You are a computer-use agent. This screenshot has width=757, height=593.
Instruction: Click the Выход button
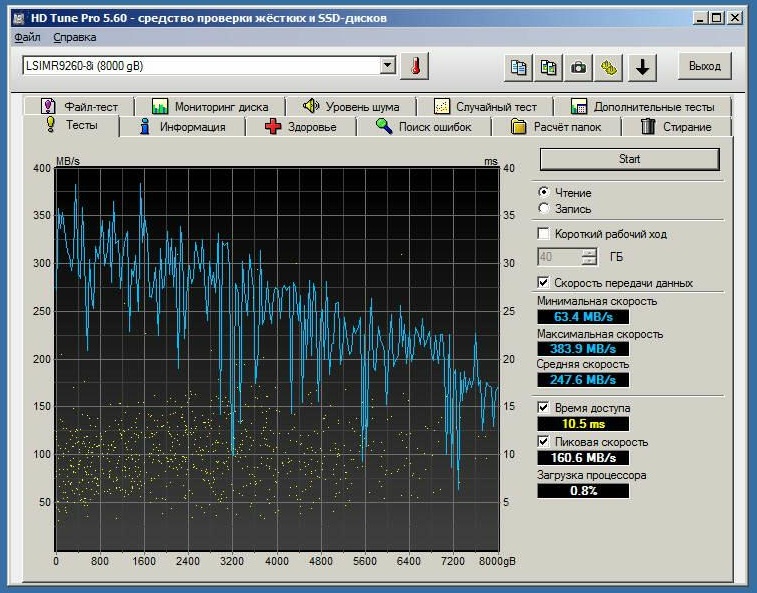(x=704, y=67)
